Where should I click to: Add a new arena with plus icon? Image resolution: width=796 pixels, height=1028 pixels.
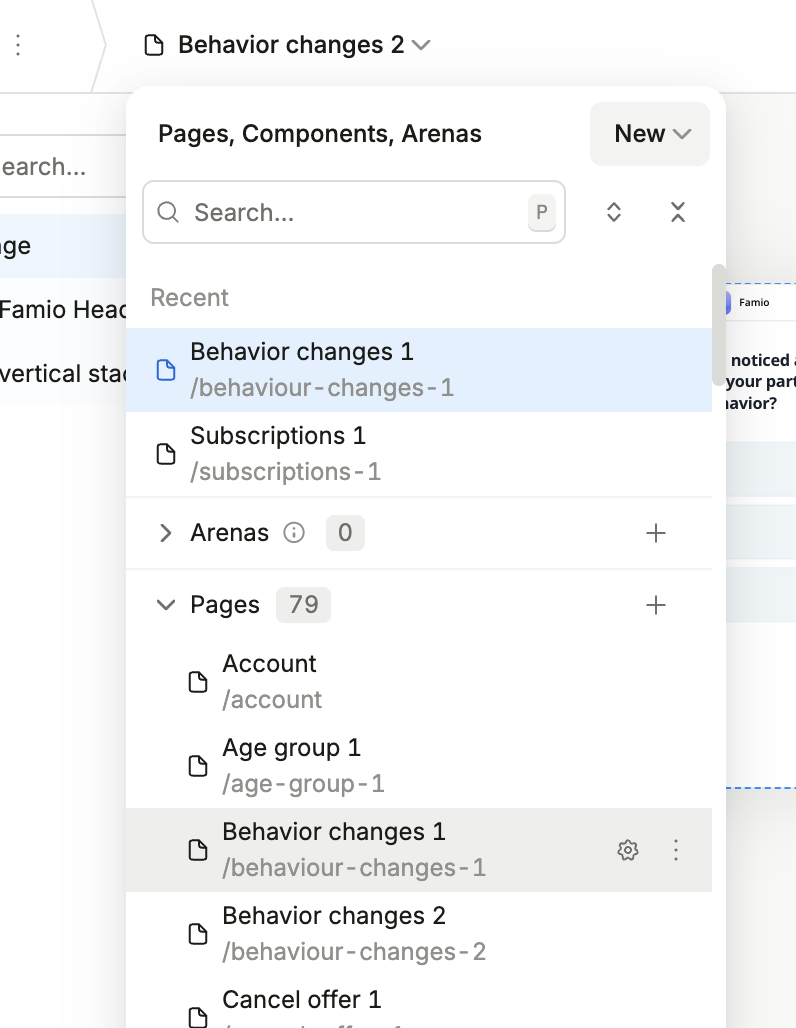656,533
